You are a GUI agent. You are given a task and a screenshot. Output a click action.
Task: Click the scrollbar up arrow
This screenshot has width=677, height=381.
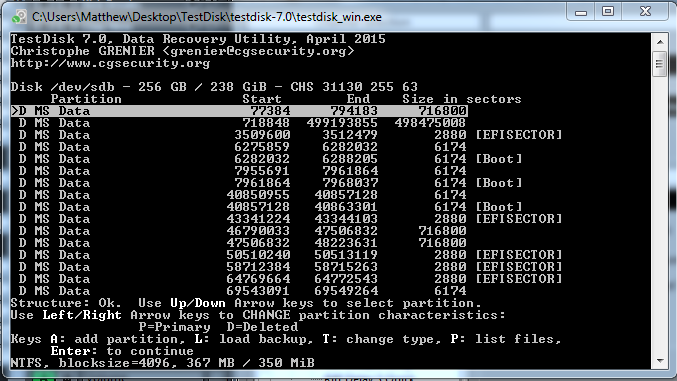pyautogui.click(x=660, y=42)
